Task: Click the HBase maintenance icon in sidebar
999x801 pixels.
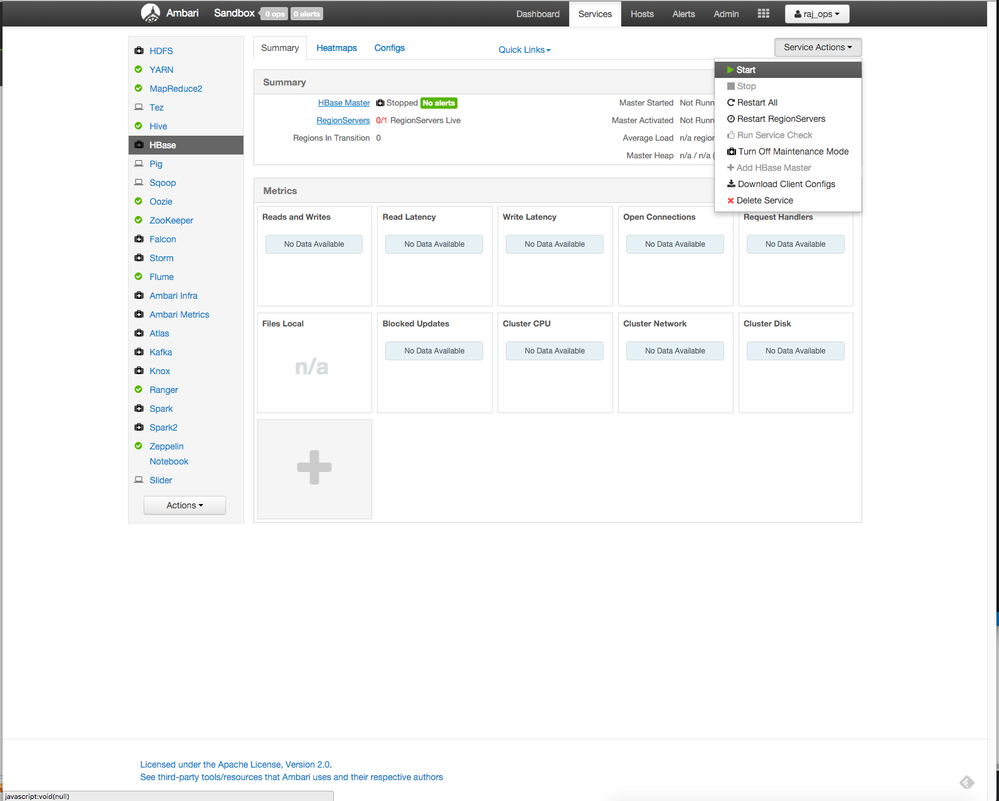Action: (138, 145)
